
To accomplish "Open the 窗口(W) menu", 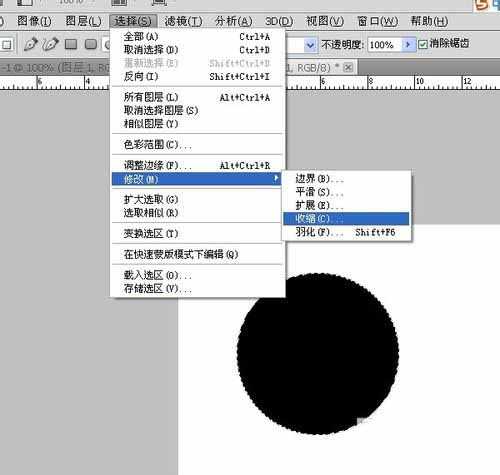I will 377,21.
